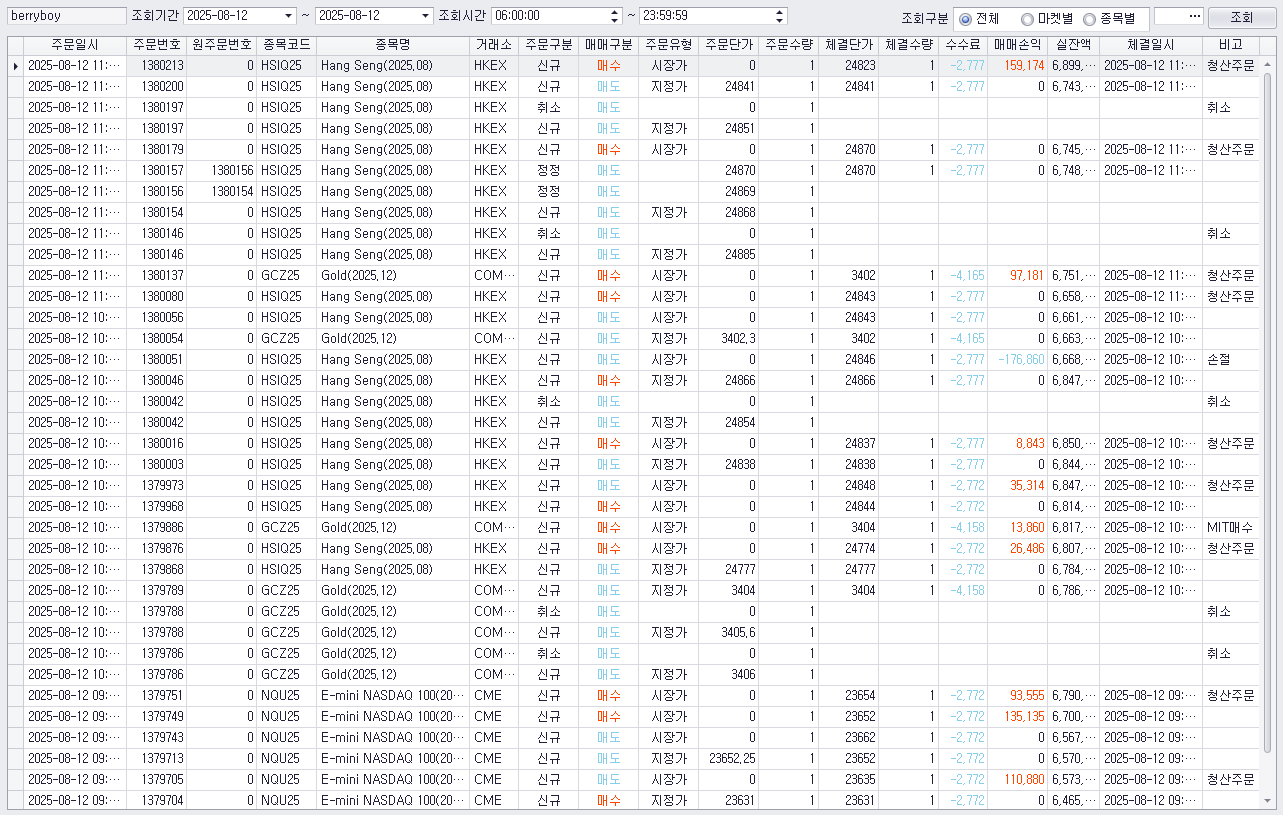Click the 종목코드 column header
The height and width of the screenshot is (815, 1283).
[x=286, y=45]
